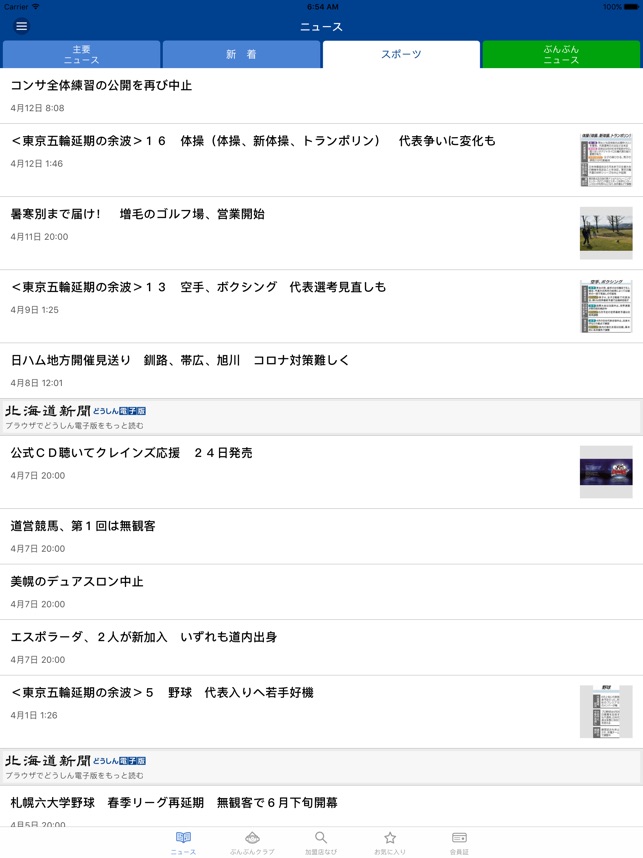Screen dimensions: 643x858
Task: Tap thumbnail of the 体操 gymnastics article
Action: (x=606, y=160)
